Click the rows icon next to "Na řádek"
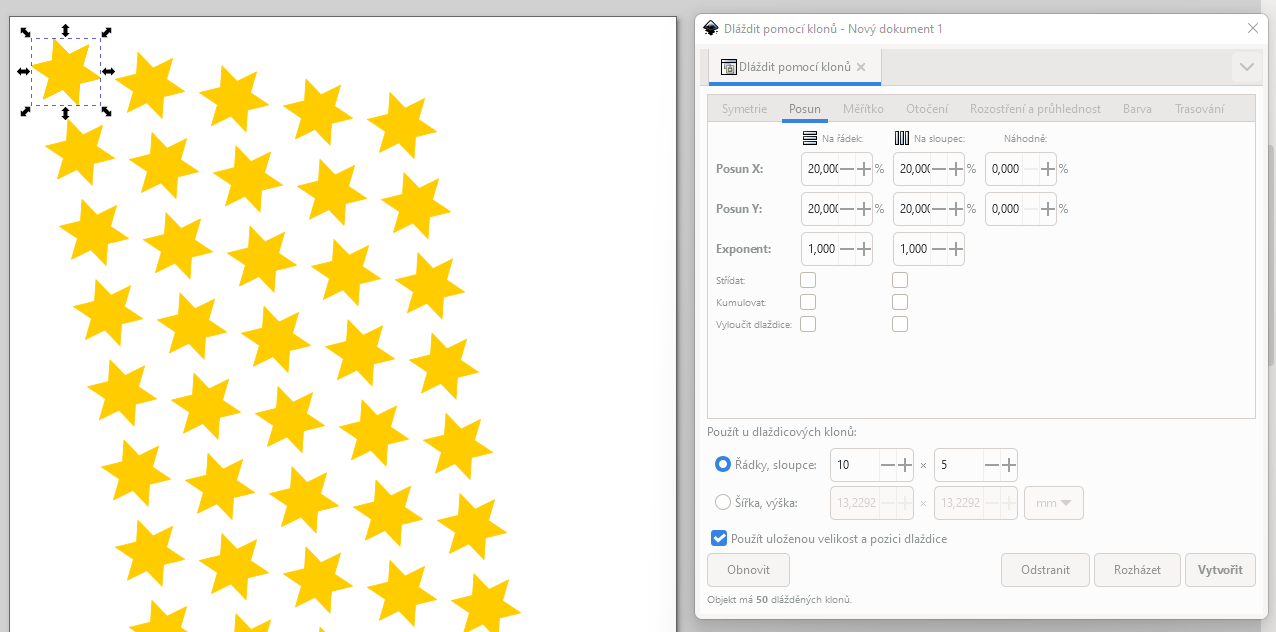The image size is (1276, 632). (809, 138)
